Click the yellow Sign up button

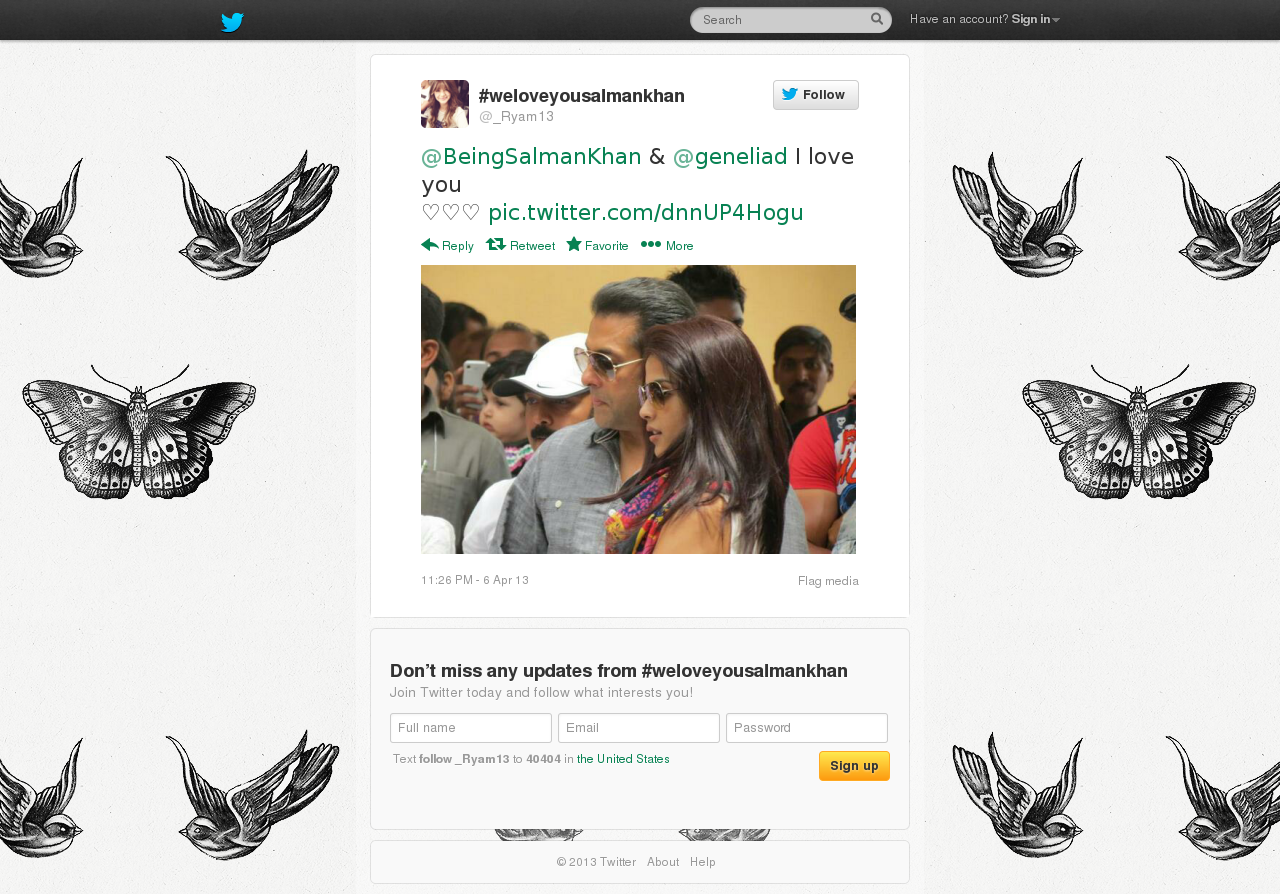click(854, 766)
